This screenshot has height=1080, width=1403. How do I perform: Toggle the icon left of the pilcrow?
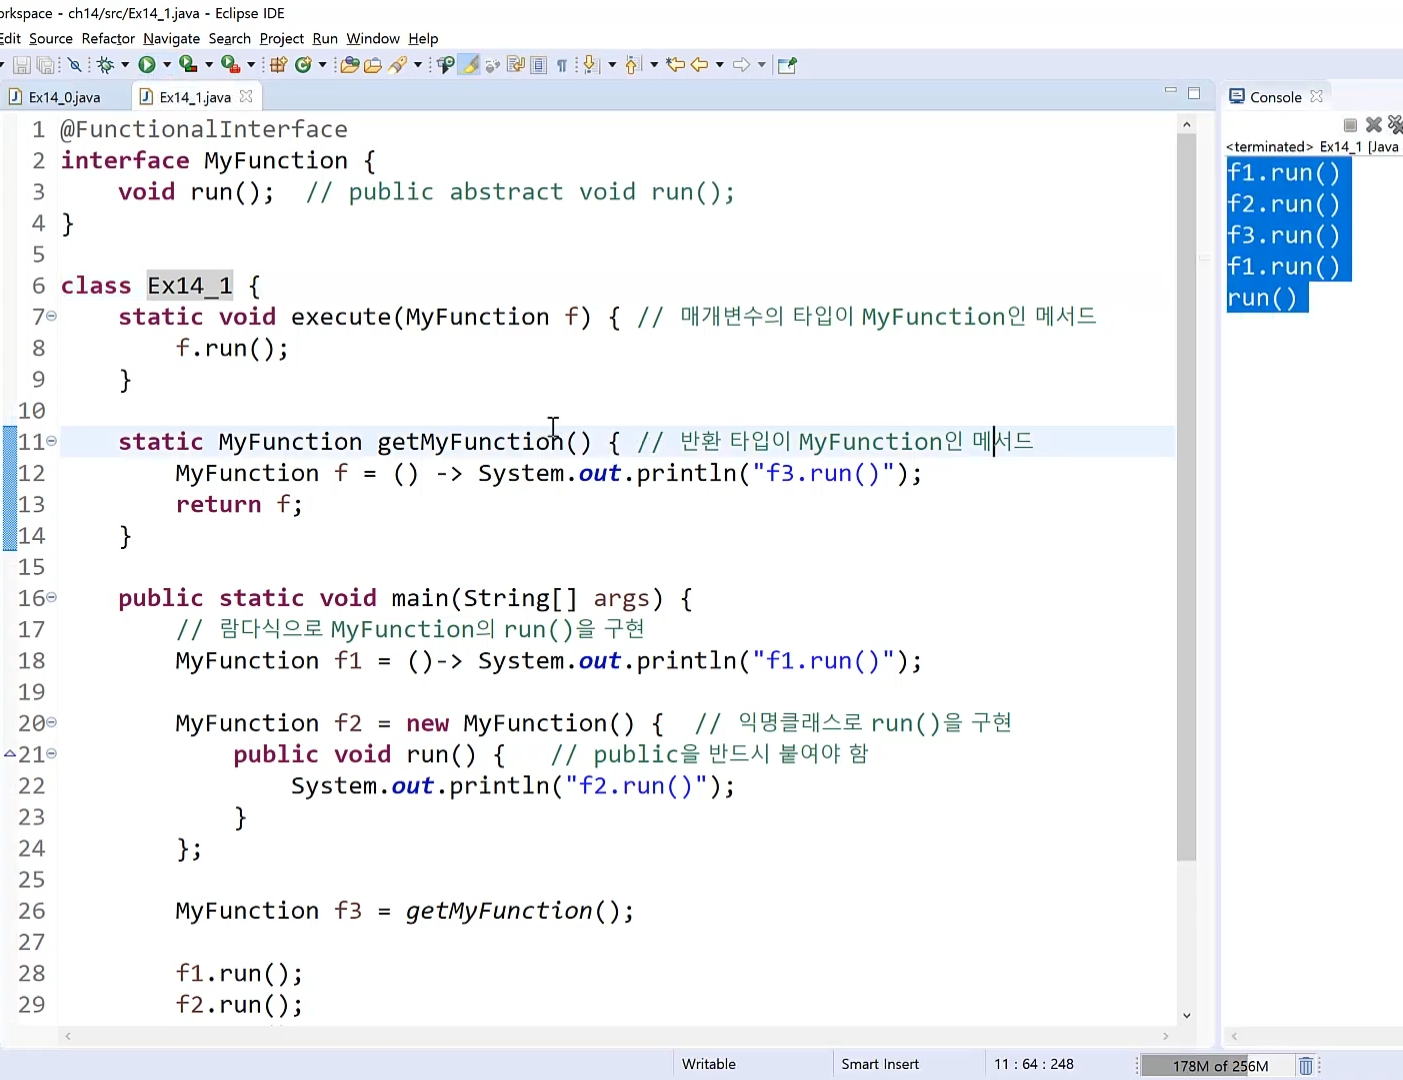tap(538, 65)
